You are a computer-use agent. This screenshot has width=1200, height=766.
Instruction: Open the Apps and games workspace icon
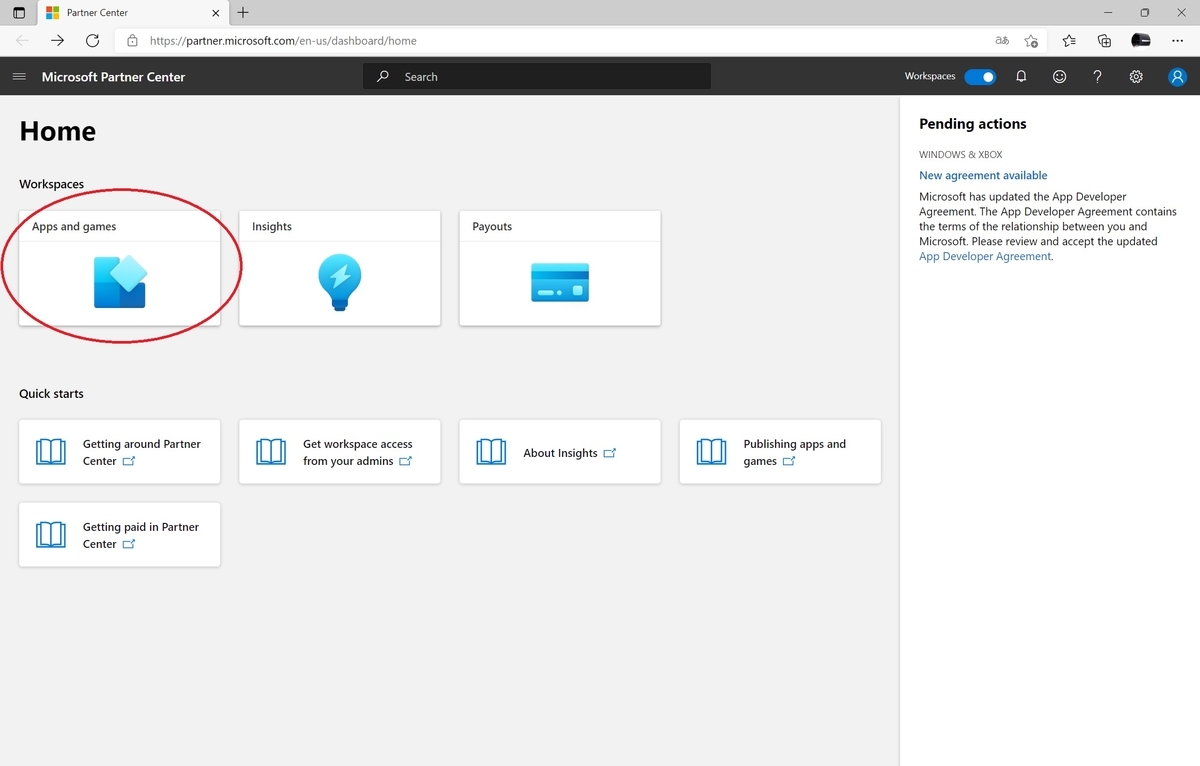(120, 282)
